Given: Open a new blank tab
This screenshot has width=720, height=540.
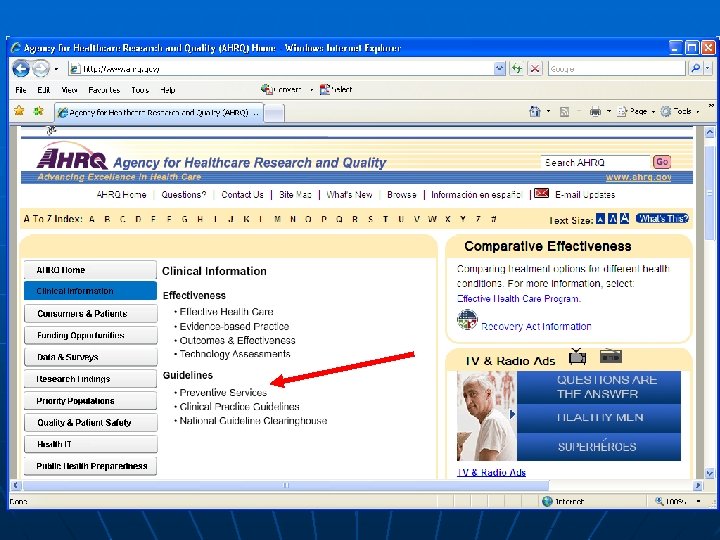Looking at the screenshot, I should point(274,113).
